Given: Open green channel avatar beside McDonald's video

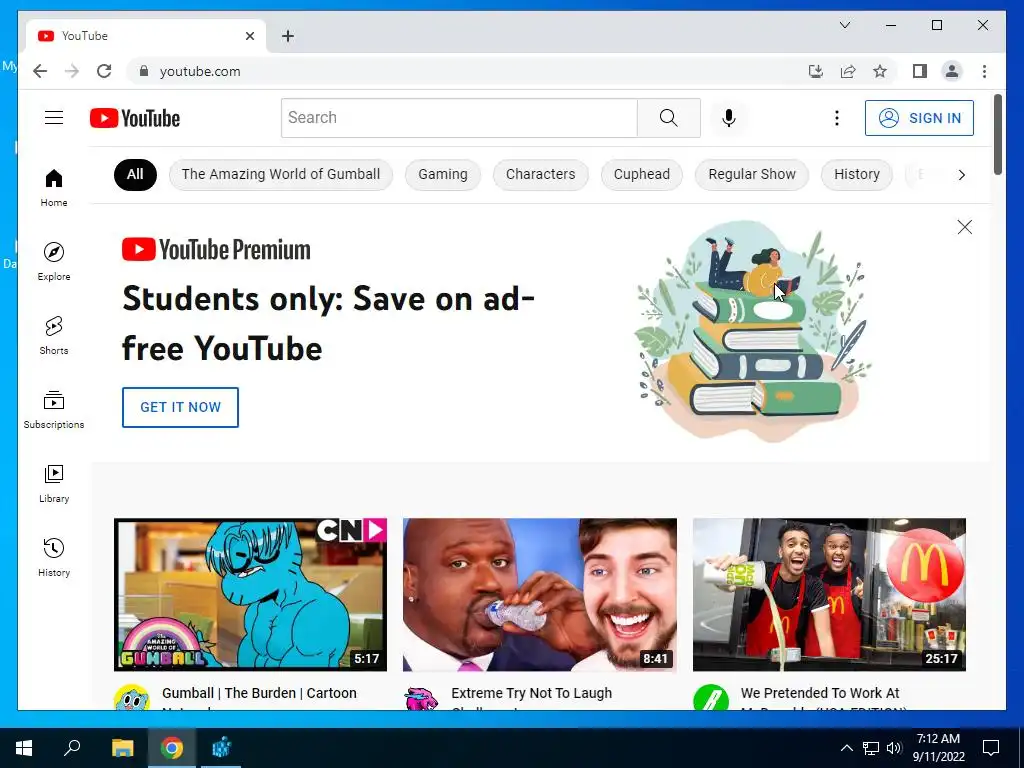Looking at the screenshot, I should 711,697.
